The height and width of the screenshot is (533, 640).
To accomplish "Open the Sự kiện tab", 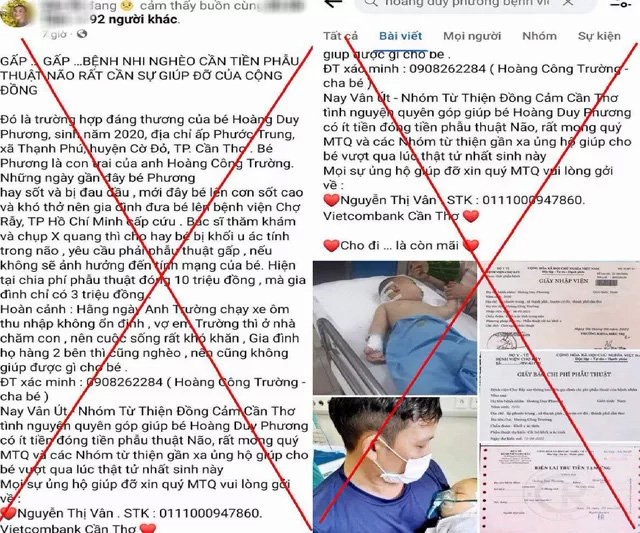I will point(599,36).
